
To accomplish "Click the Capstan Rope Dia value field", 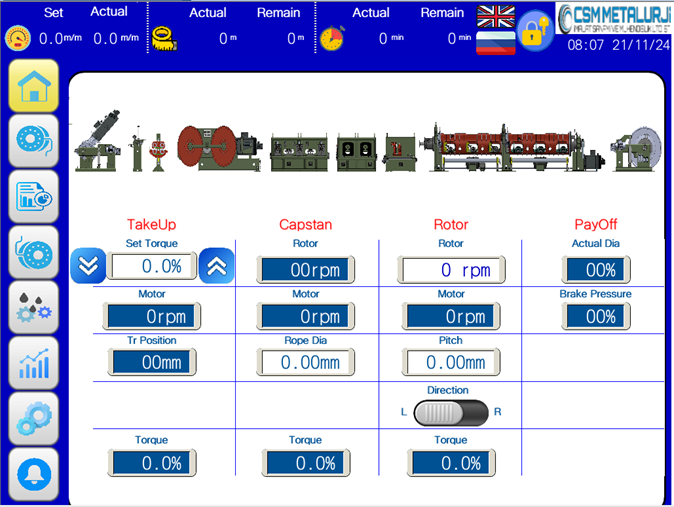I will tap(306, 362).
